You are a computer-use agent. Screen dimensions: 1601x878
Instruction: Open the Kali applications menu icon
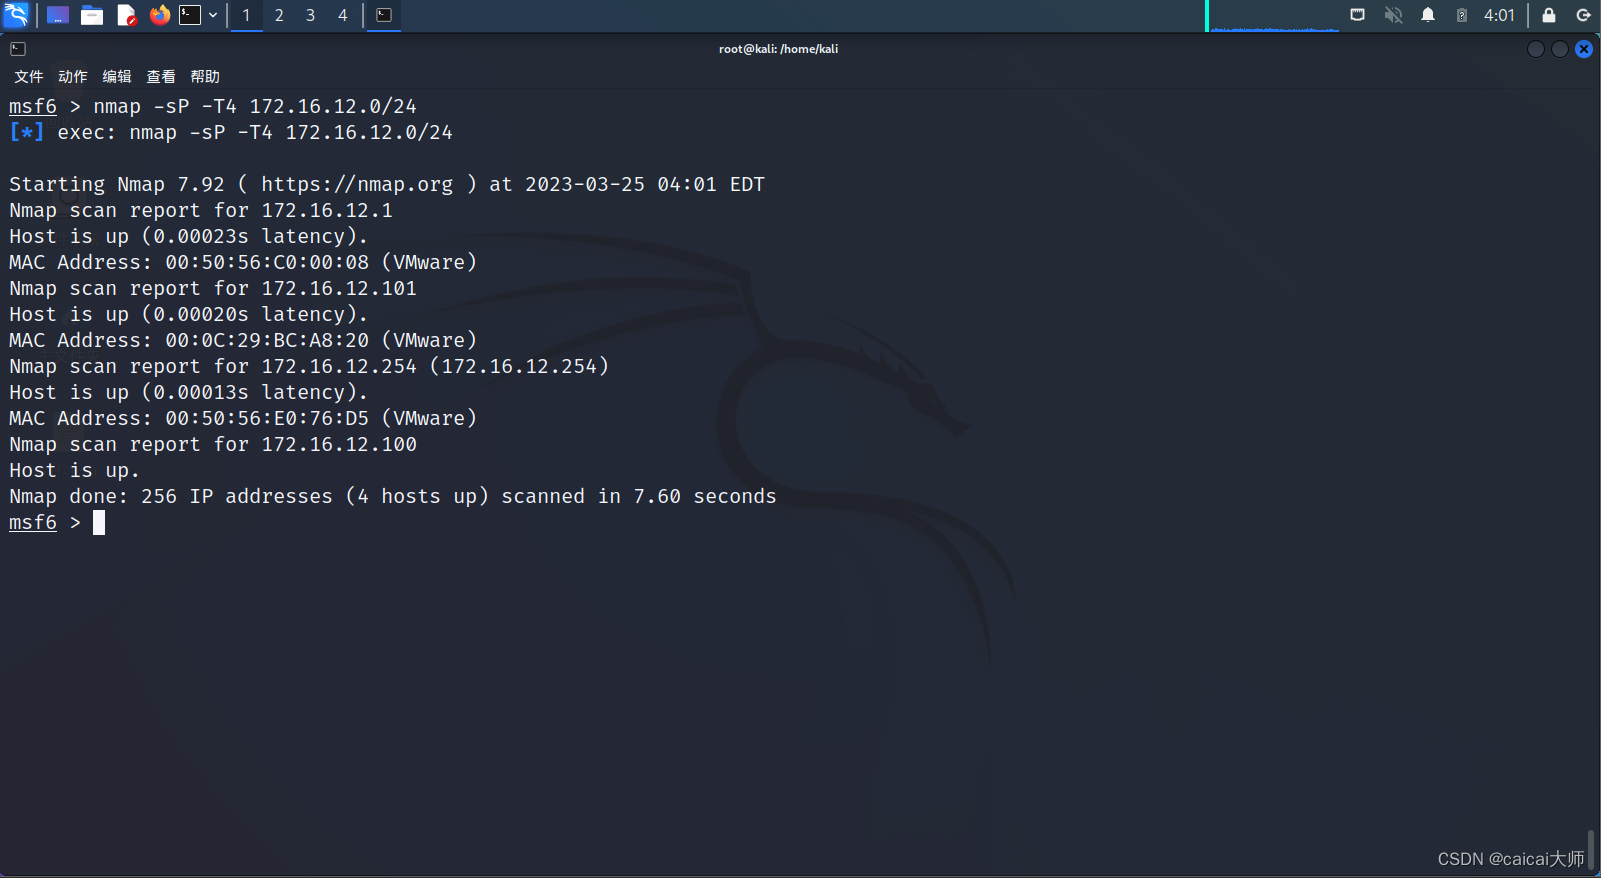click(x=16, y=15)
